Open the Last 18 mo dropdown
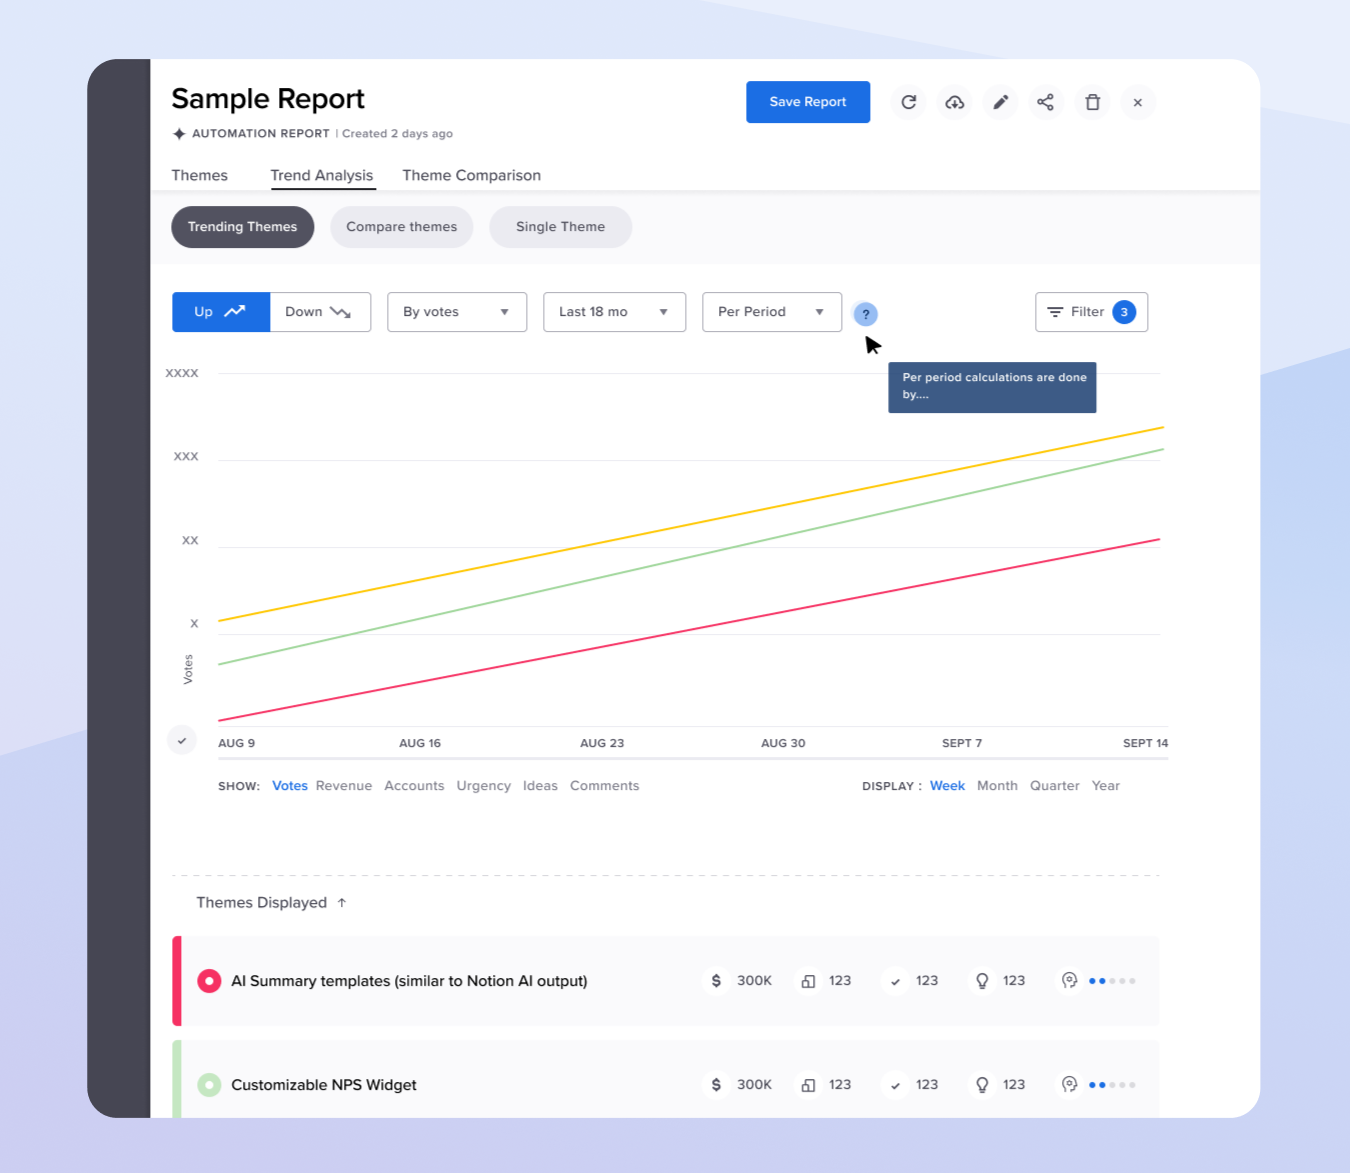Screen dimensions: 1350x1173 click(x=614, y=312)
